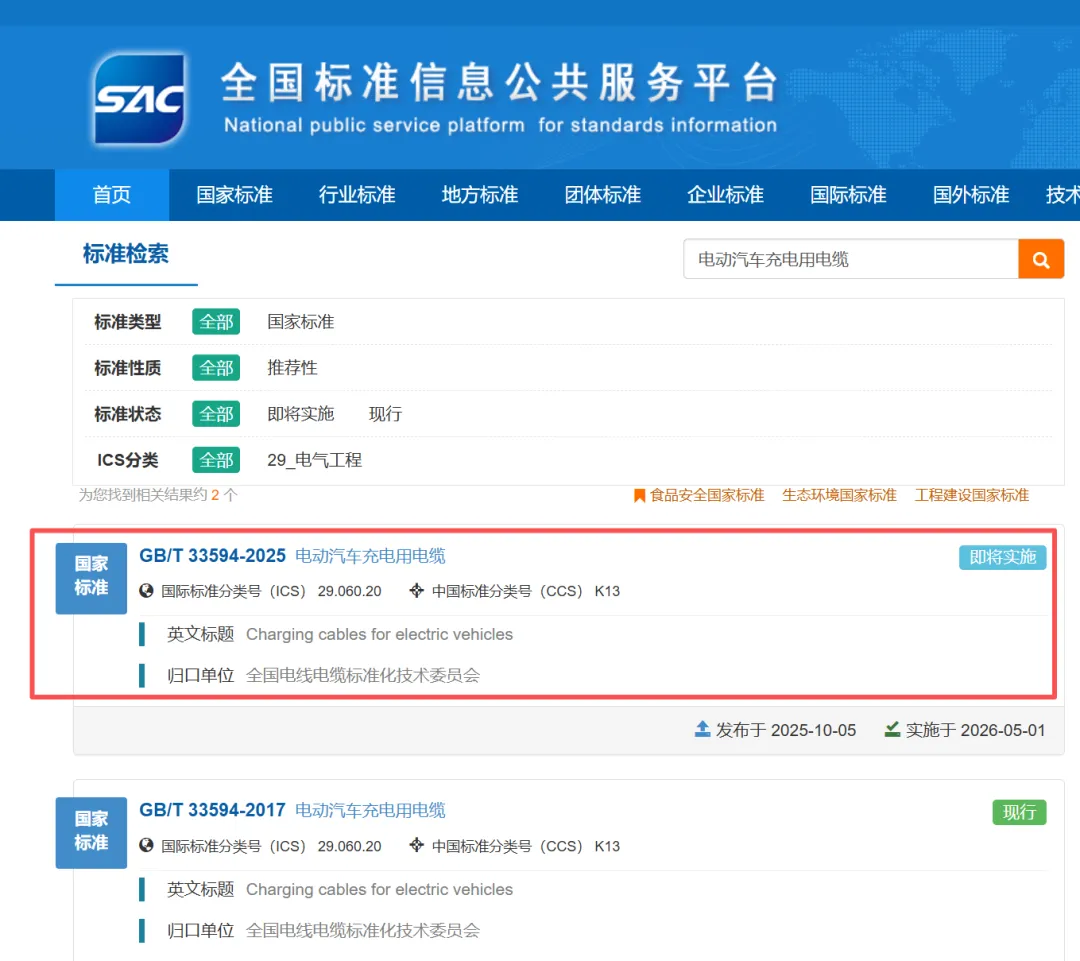Click the publish upload icon beside 发布于
1080x961 pixels.
click(702, 729)
